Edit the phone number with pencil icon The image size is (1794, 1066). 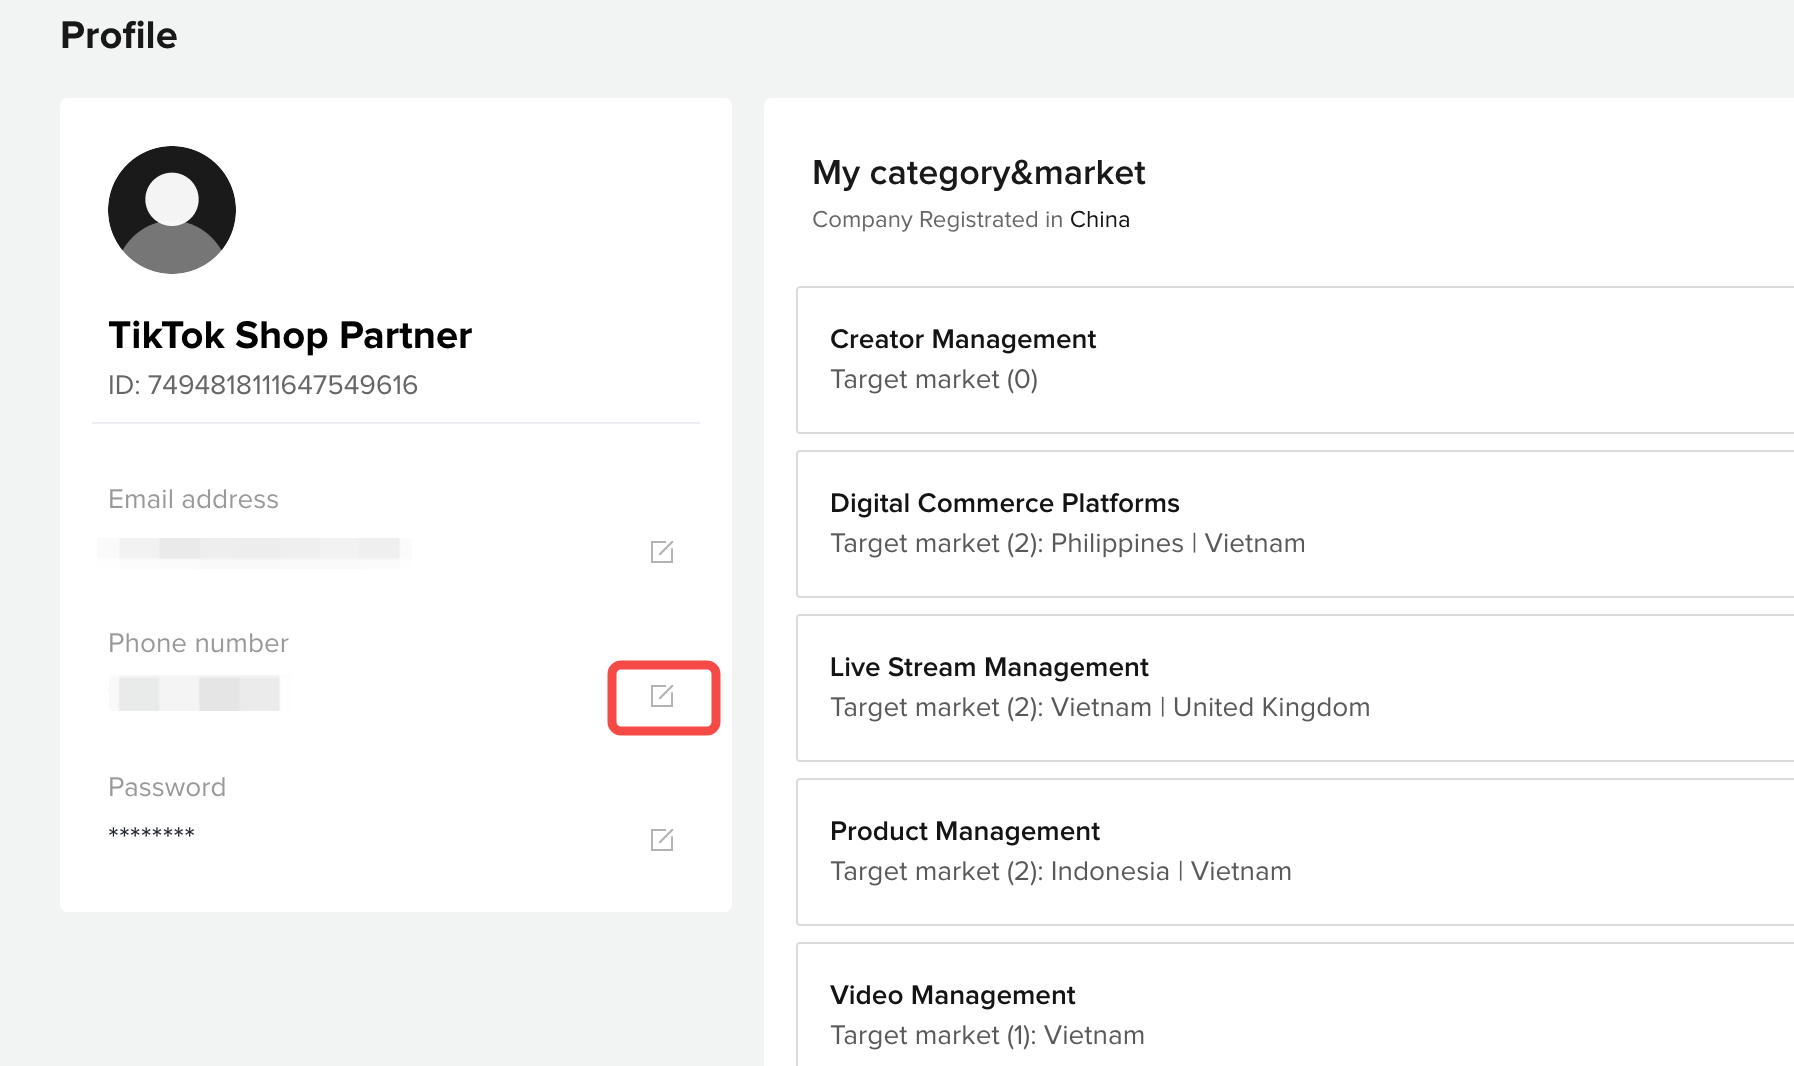(x=662, y=695)
